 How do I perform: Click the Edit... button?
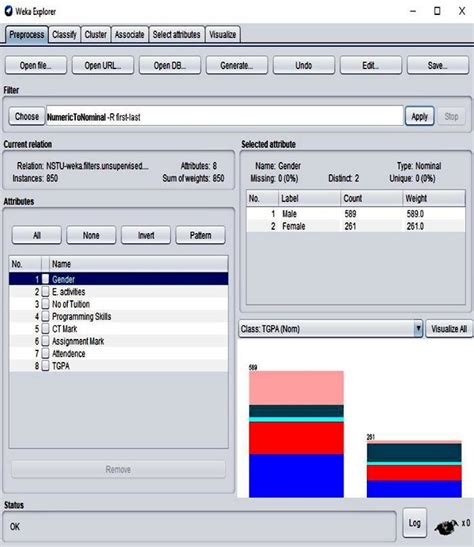(371, 65)
